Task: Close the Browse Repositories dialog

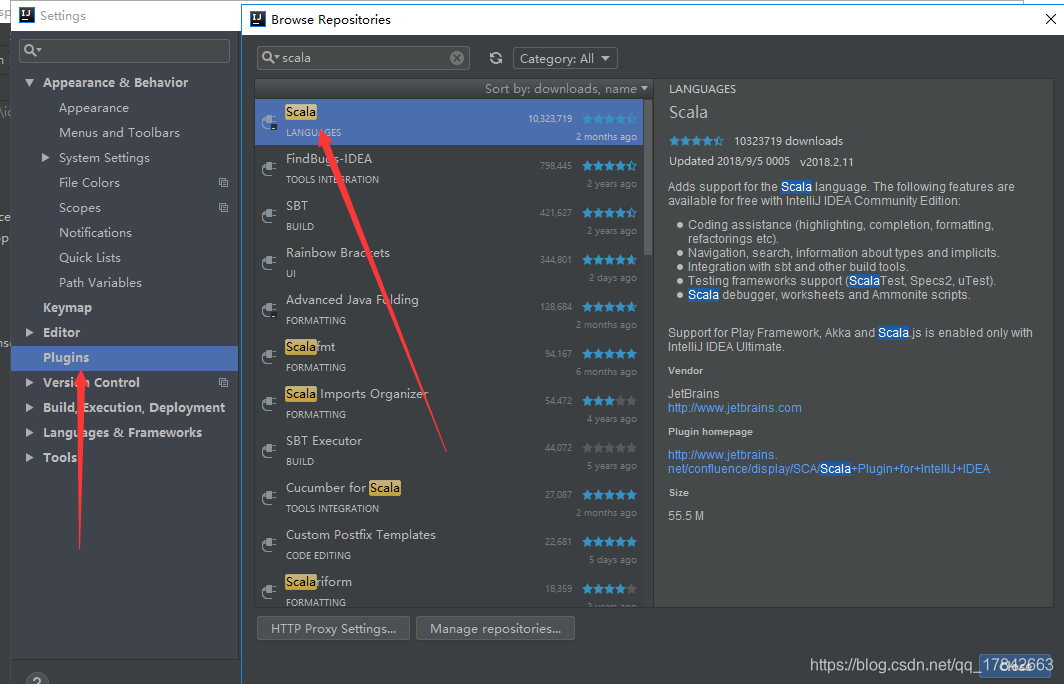Action: coord(1050,19)
